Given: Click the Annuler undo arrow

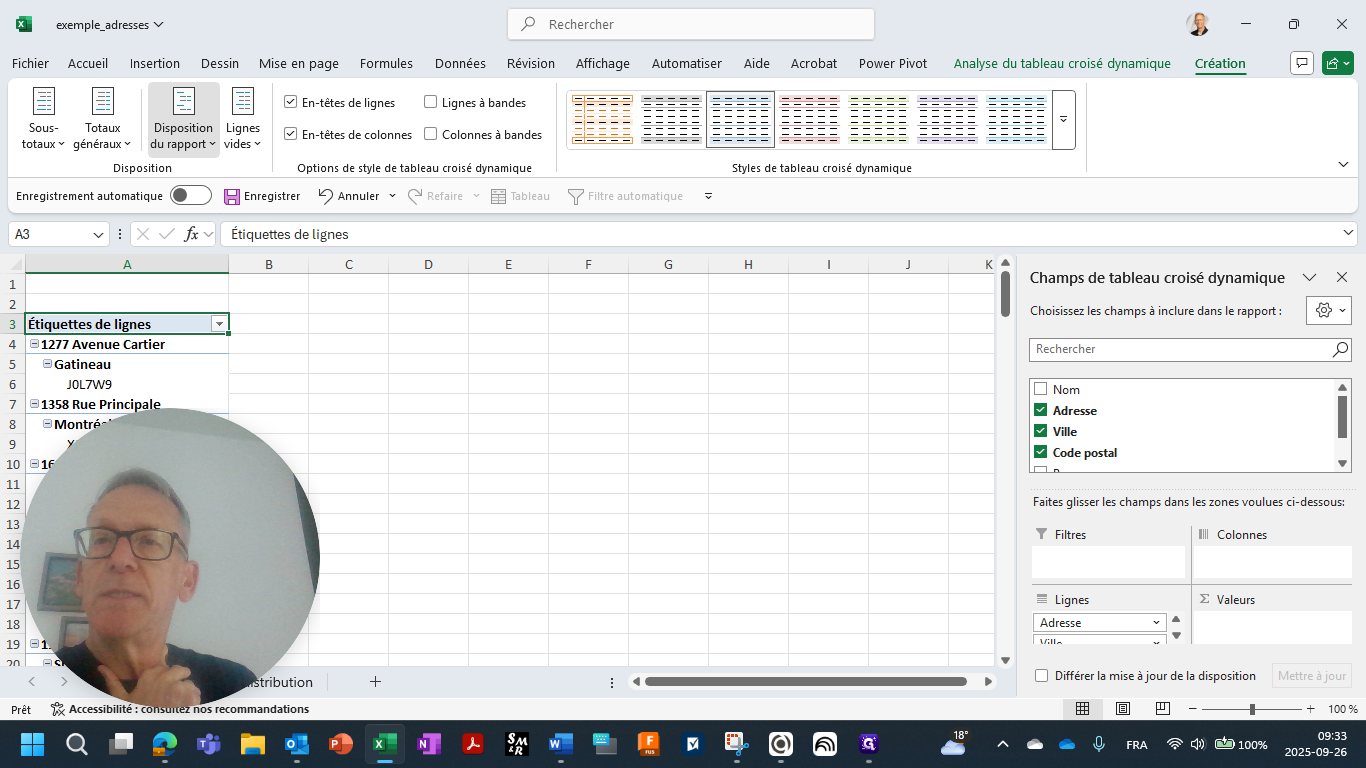Looking at the screenshot, I should click(x=326, y=196).
